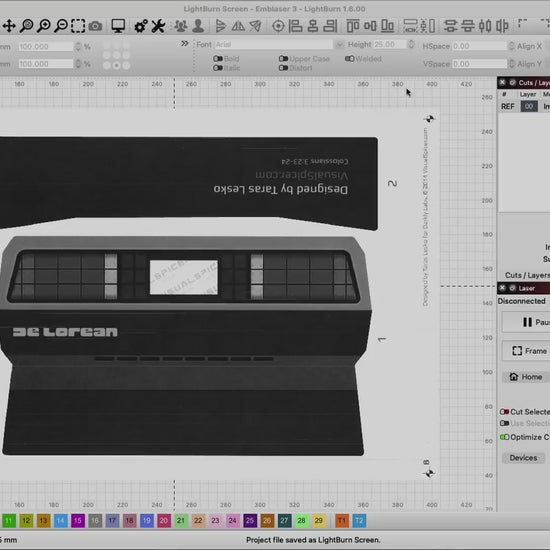
Task: Adjust the upper percent scale stepper
Action: coord(78,46)
